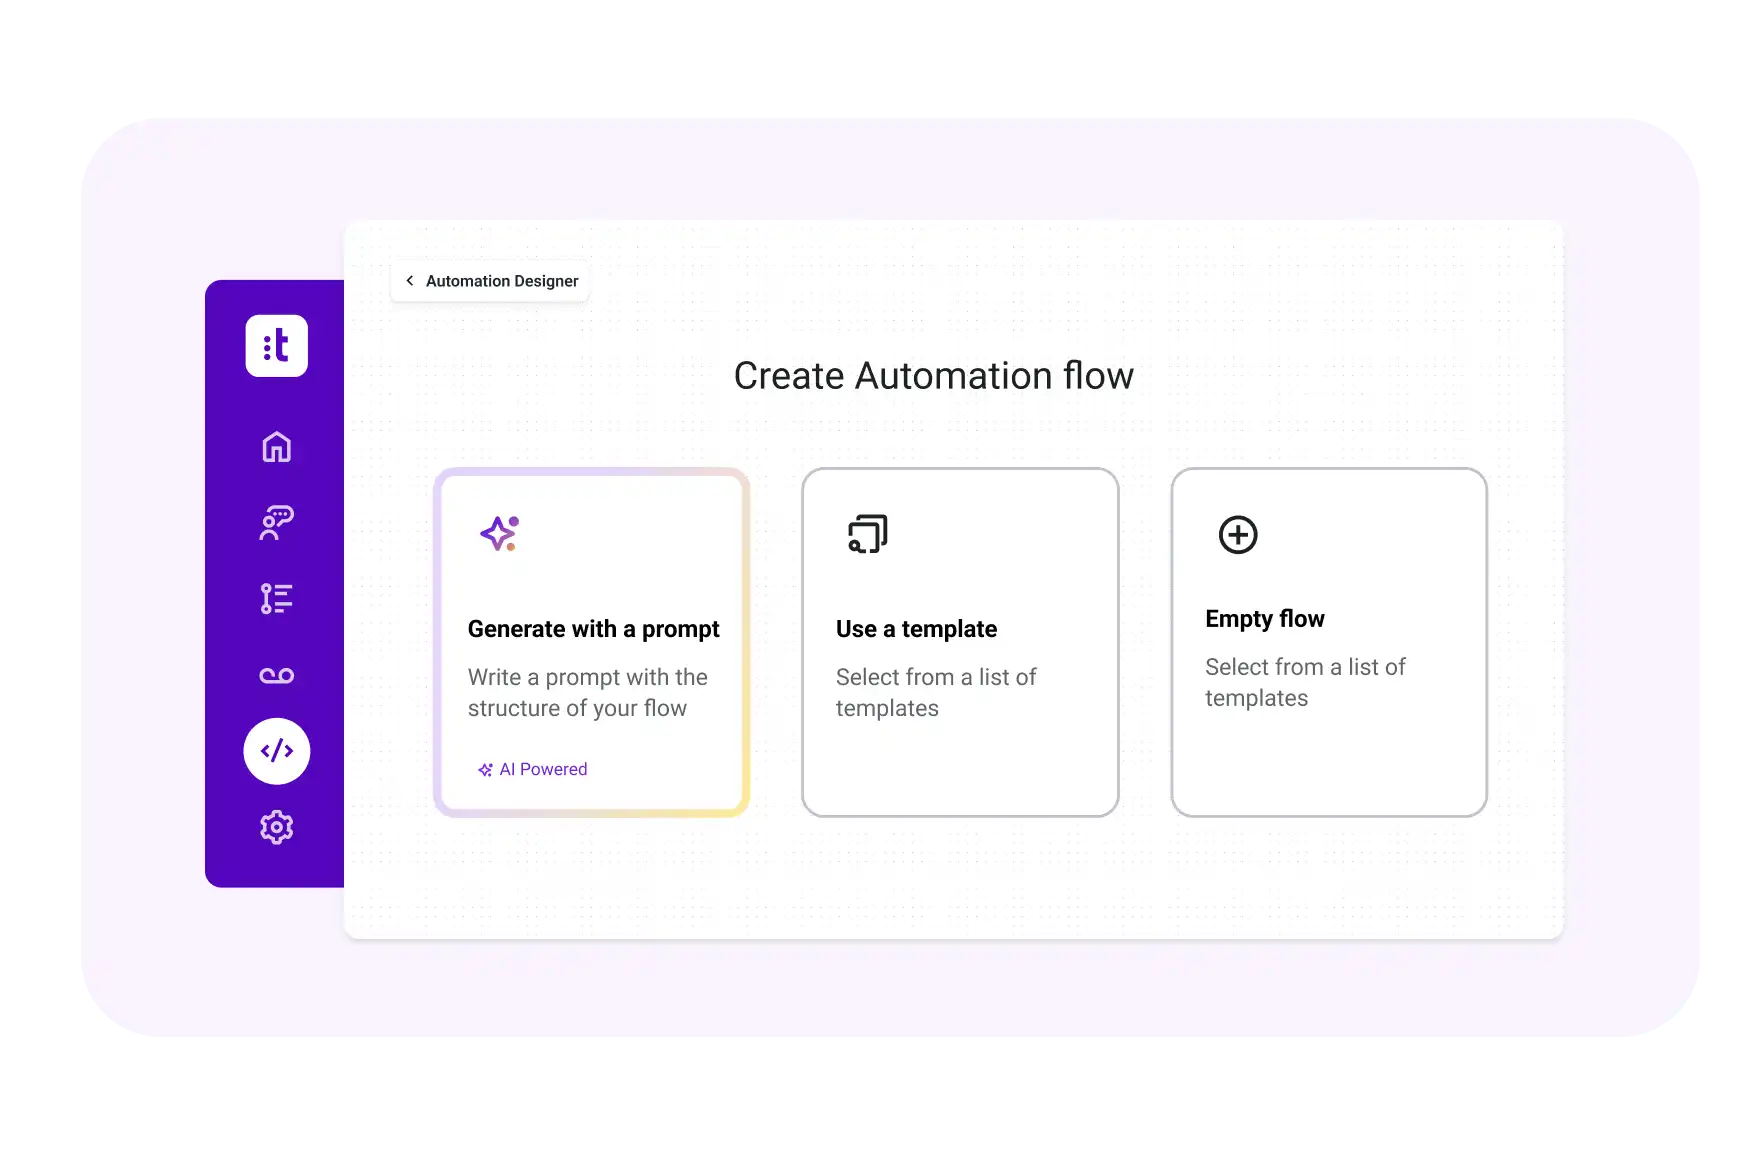
Task: Go back with the Automation Designer button
Action: click(x=489, y=281)
